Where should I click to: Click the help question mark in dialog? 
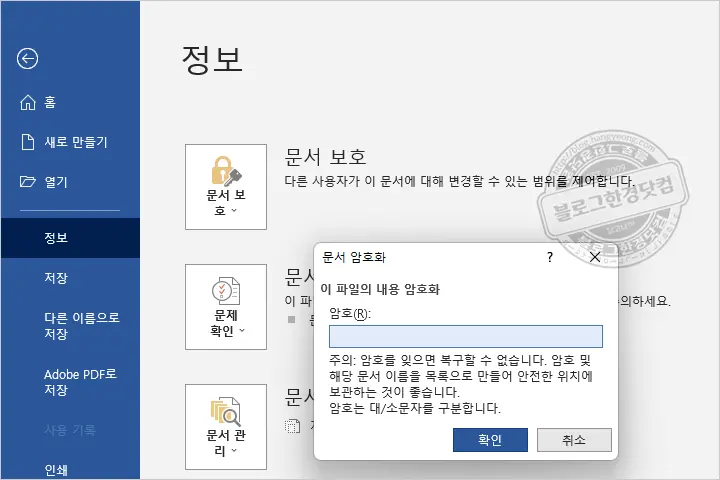pyautogui.click(x=550, y=257)
